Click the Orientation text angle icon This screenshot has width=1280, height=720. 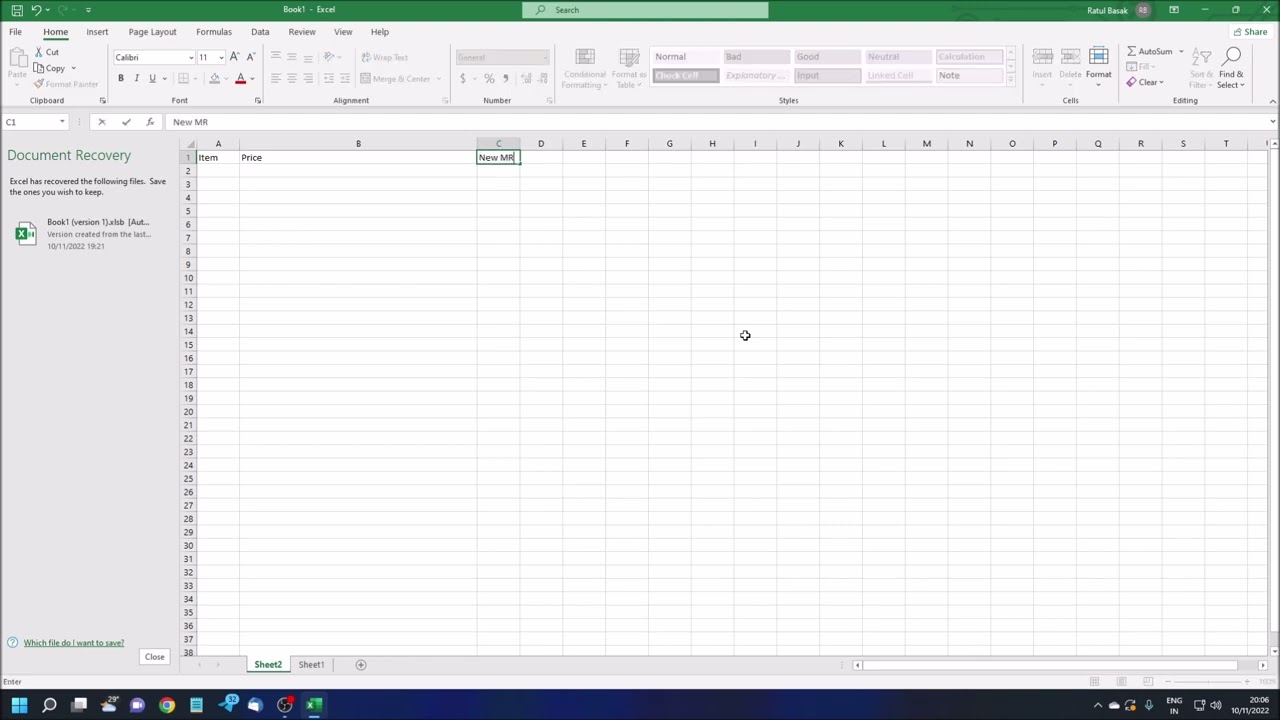pyautogui.click(x=330, y=57)
